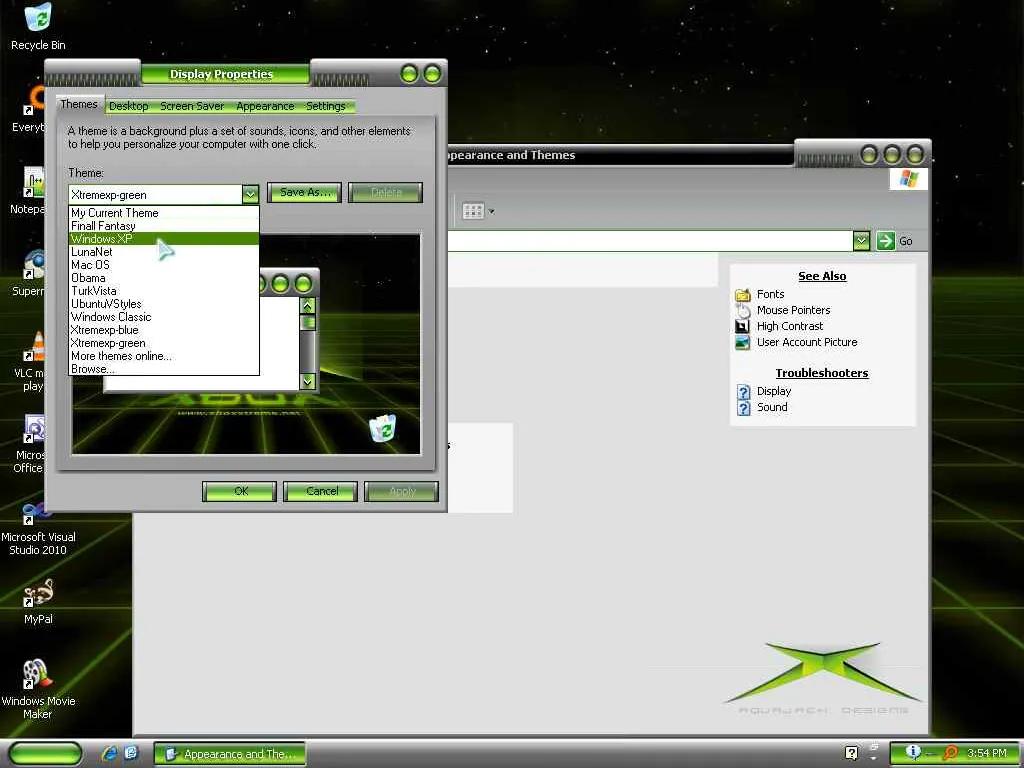Viewport: 1024px width, 768px height.
Task: Click the second quick launch icon beside Internet Explorer
Action: coord(131,753)
